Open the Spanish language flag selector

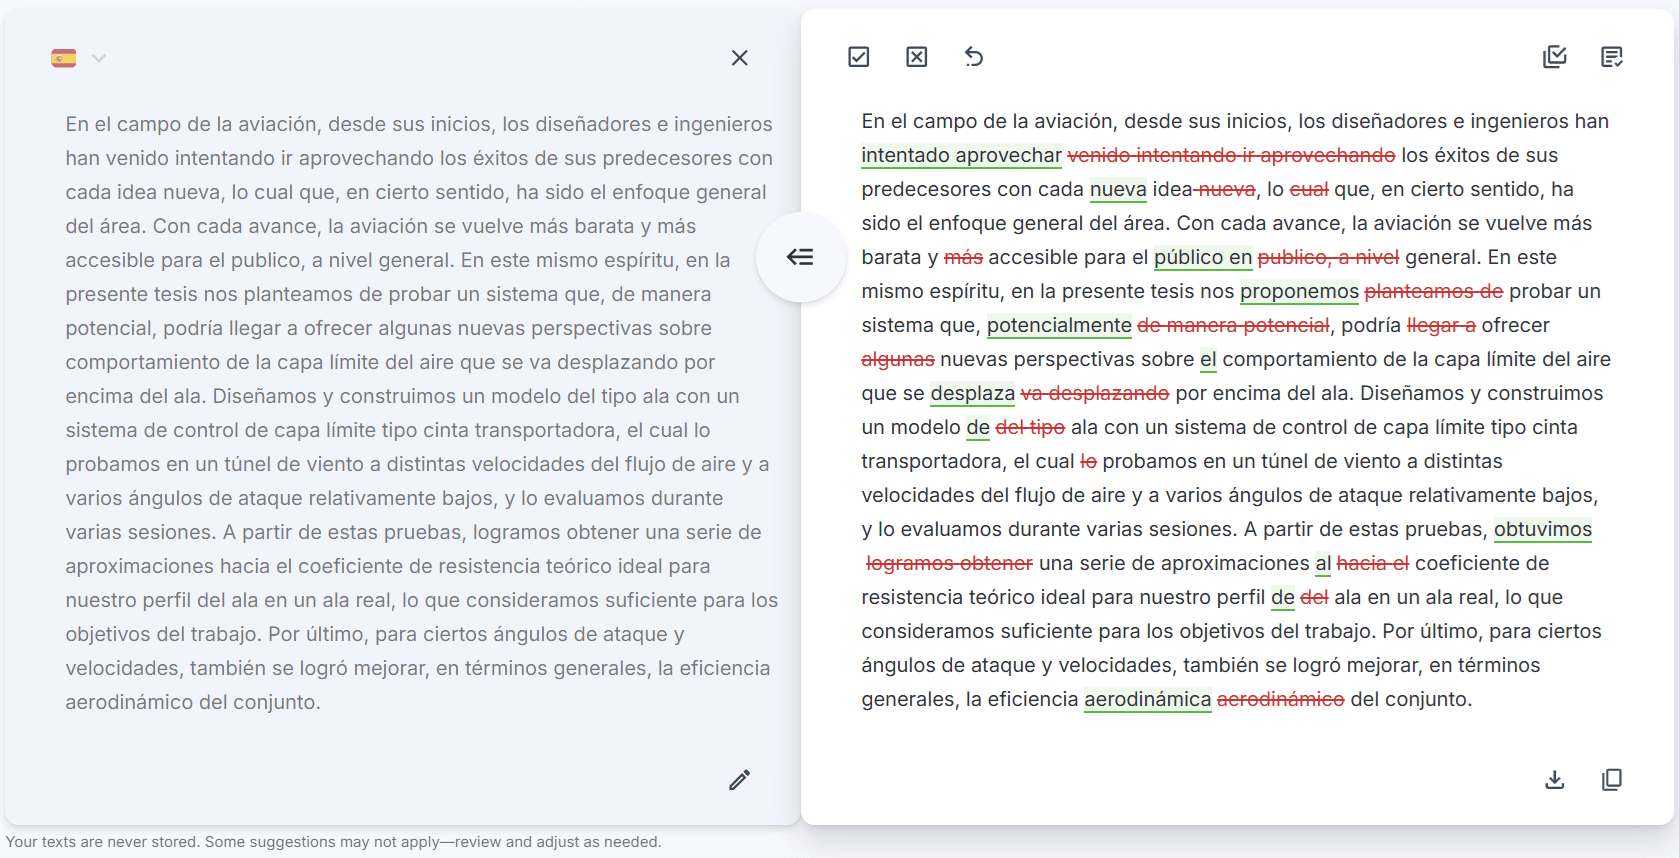pos(64,58)
